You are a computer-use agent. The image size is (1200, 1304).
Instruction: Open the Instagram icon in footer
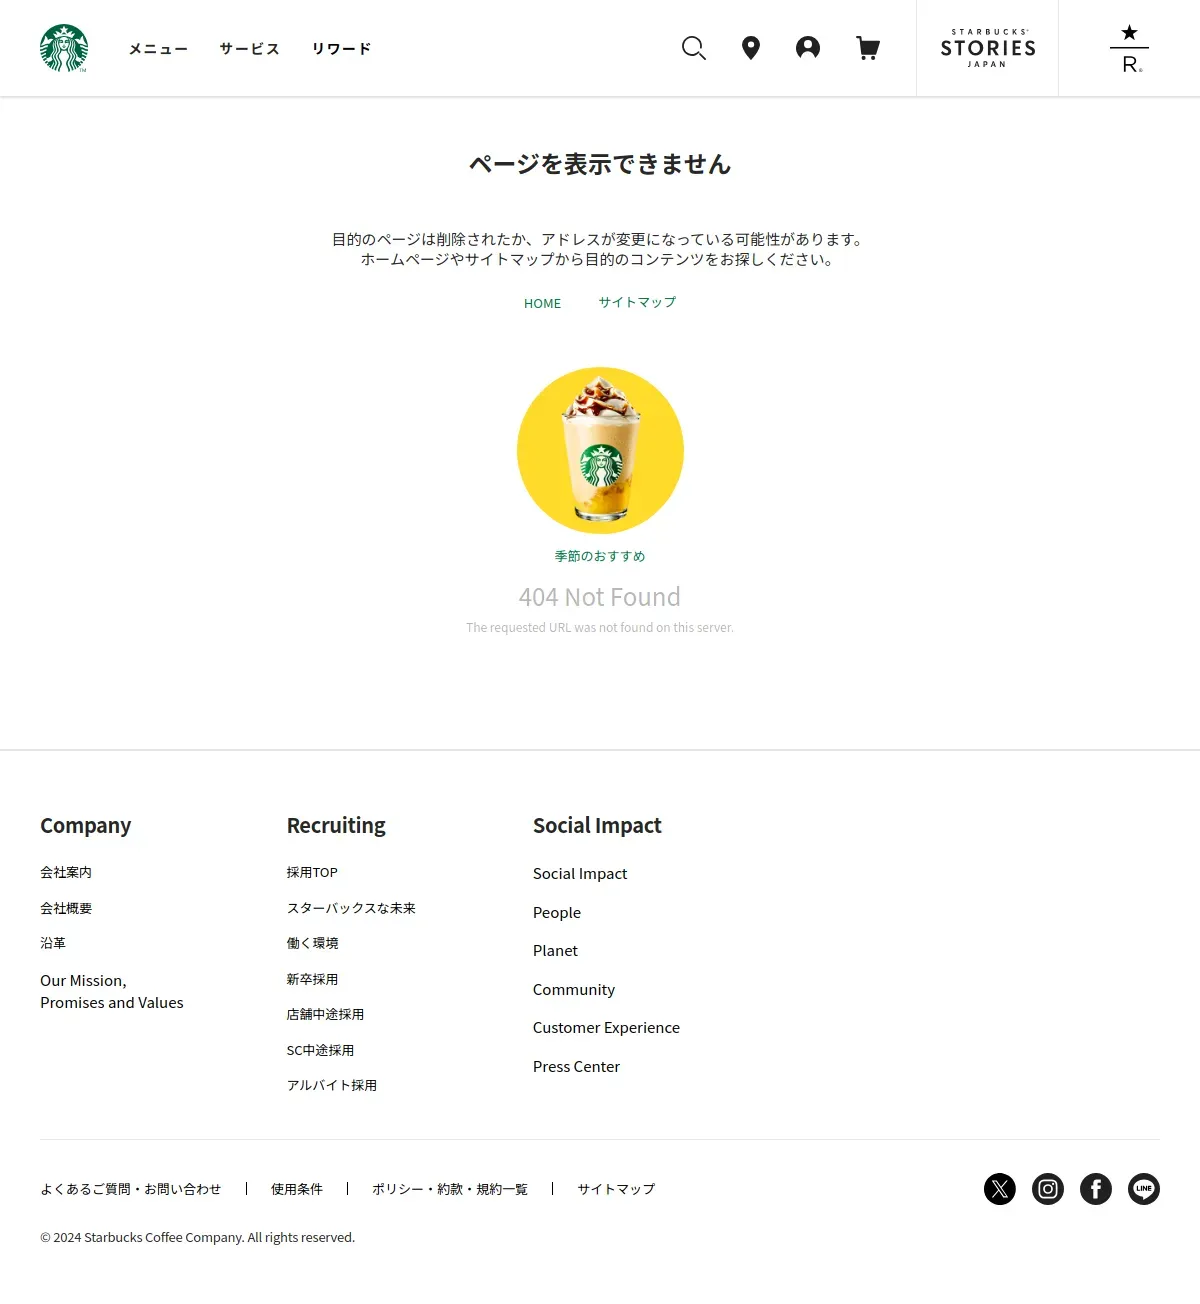(1048, 1189)
